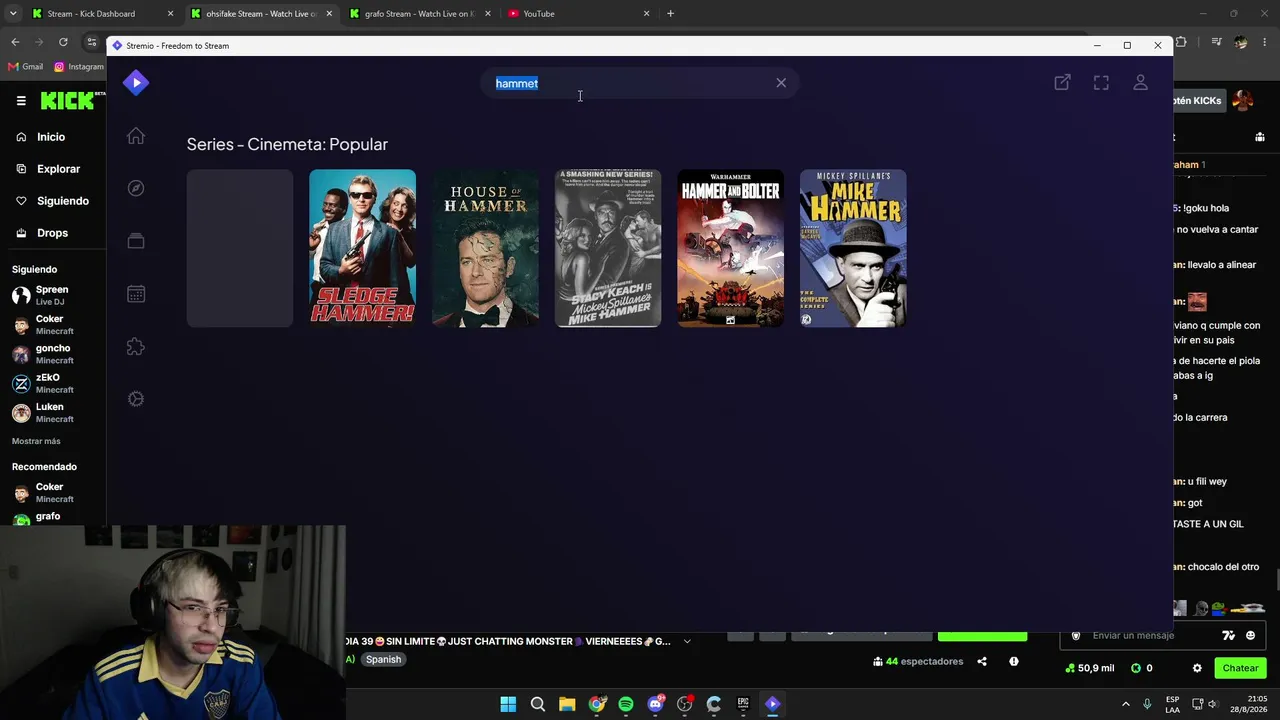Click the Stremio search input field
Screen dimensions: 1280x720
640,83
